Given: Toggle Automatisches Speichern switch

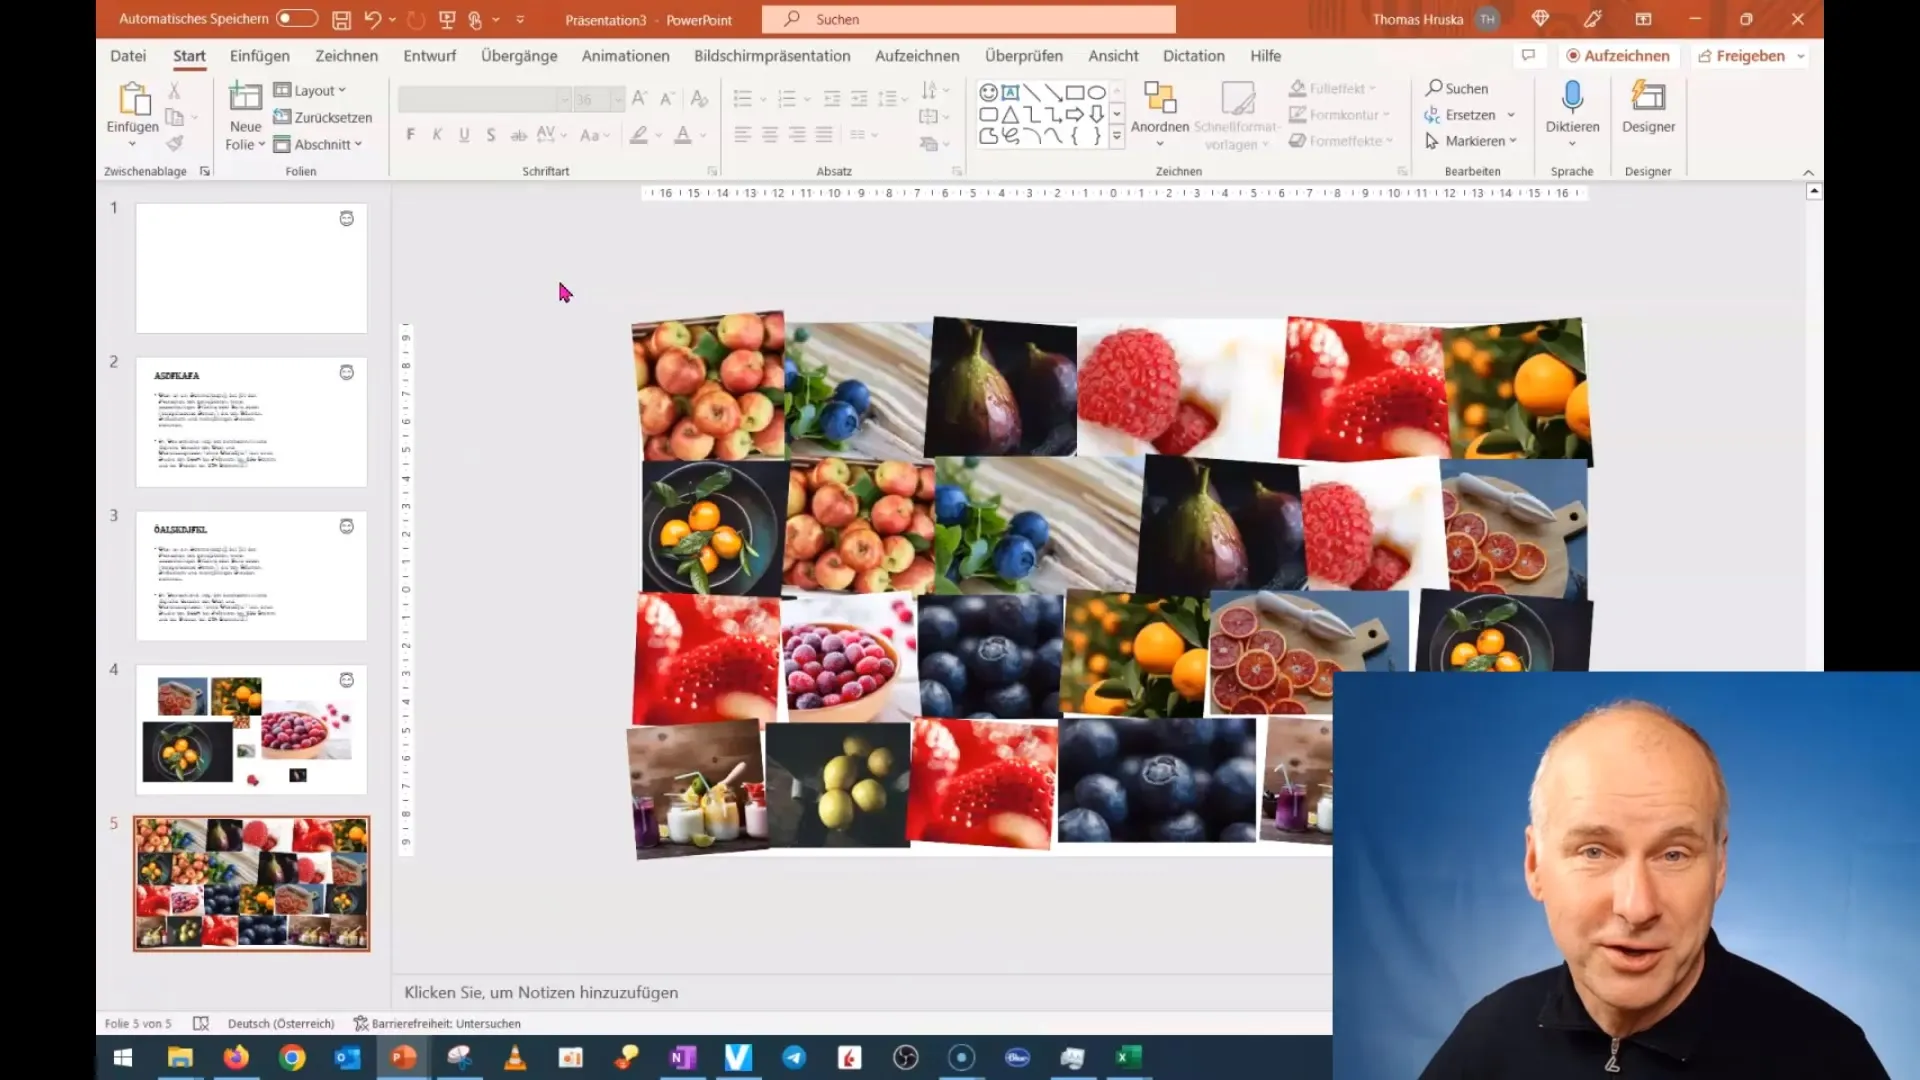Looking at the screenshot, I should click(297, 18).
